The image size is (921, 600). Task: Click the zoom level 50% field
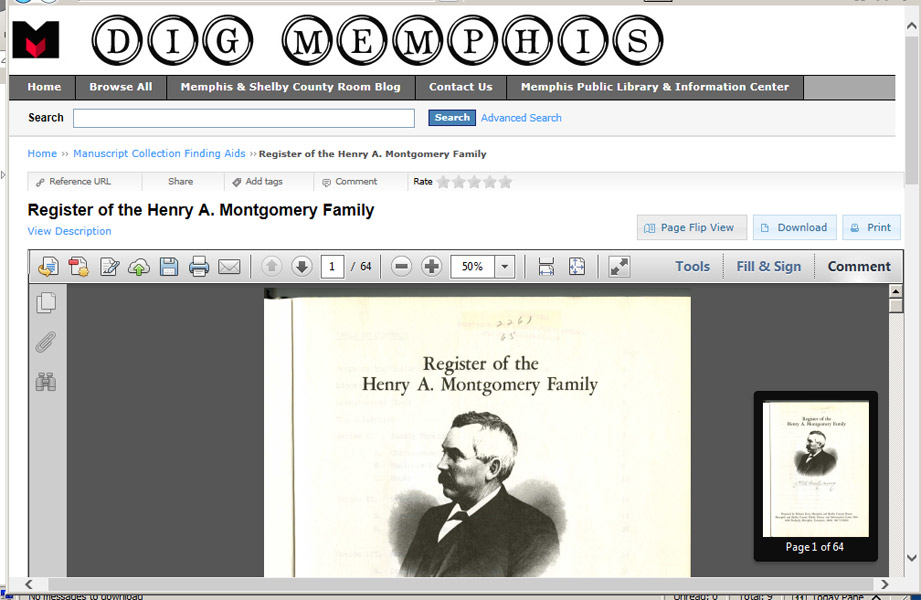[x=472, y=267]
